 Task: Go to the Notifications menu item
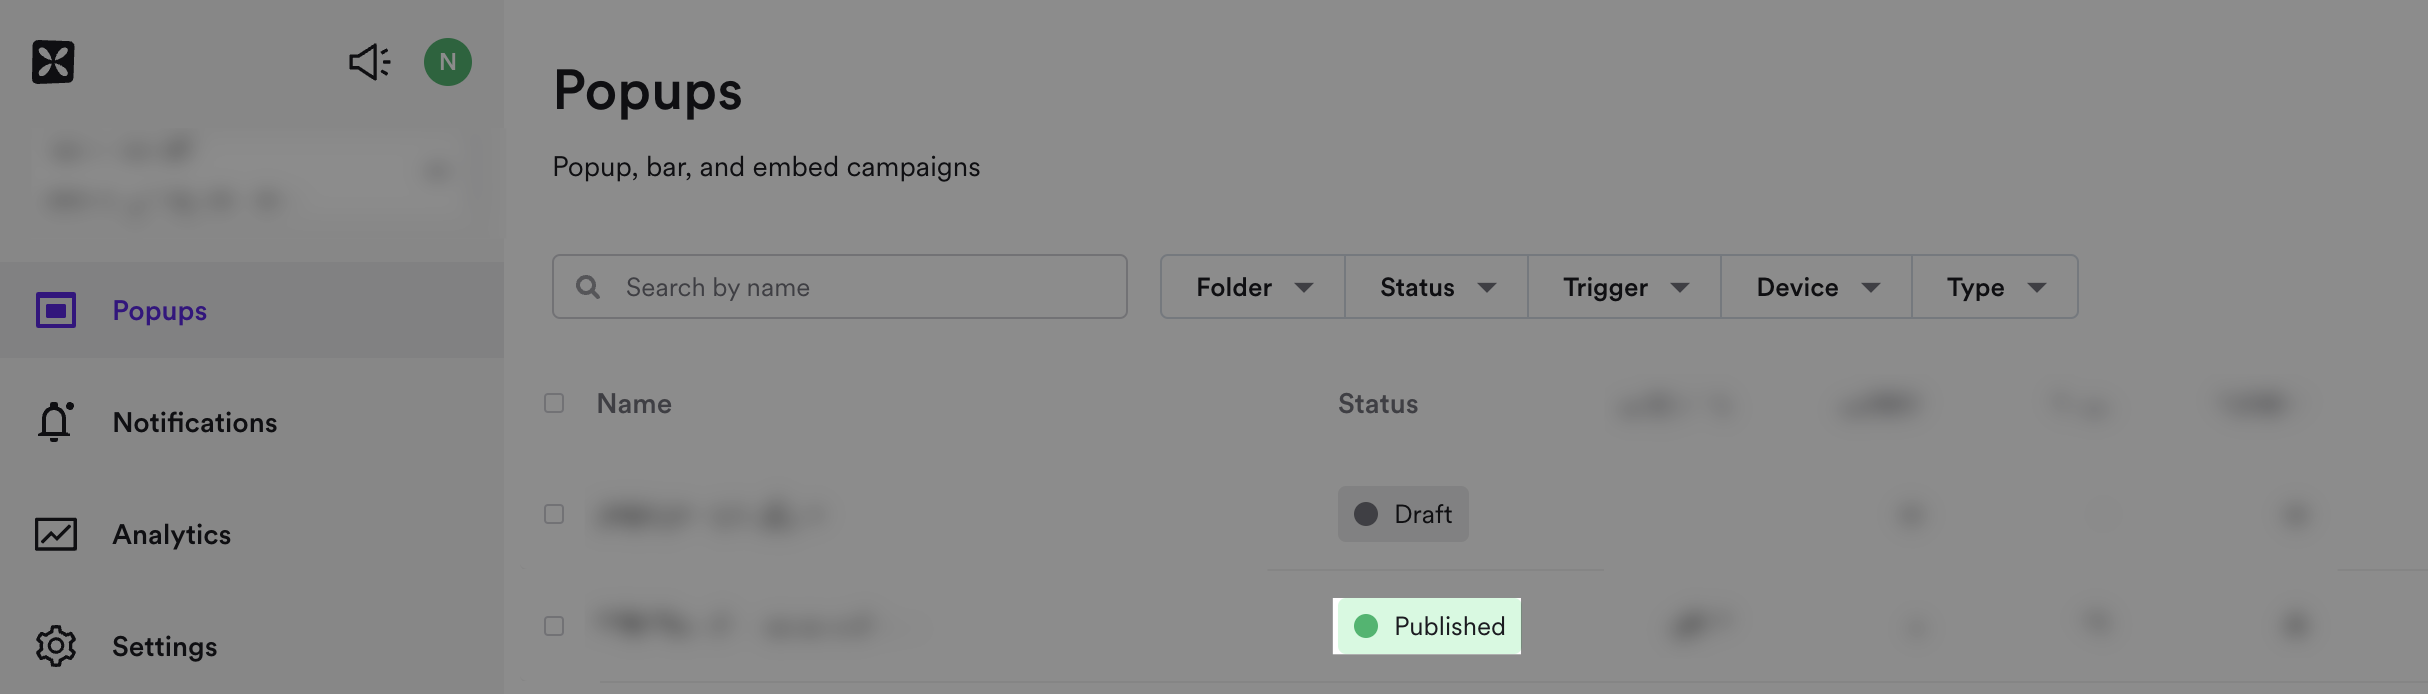(x=195, y=422)
